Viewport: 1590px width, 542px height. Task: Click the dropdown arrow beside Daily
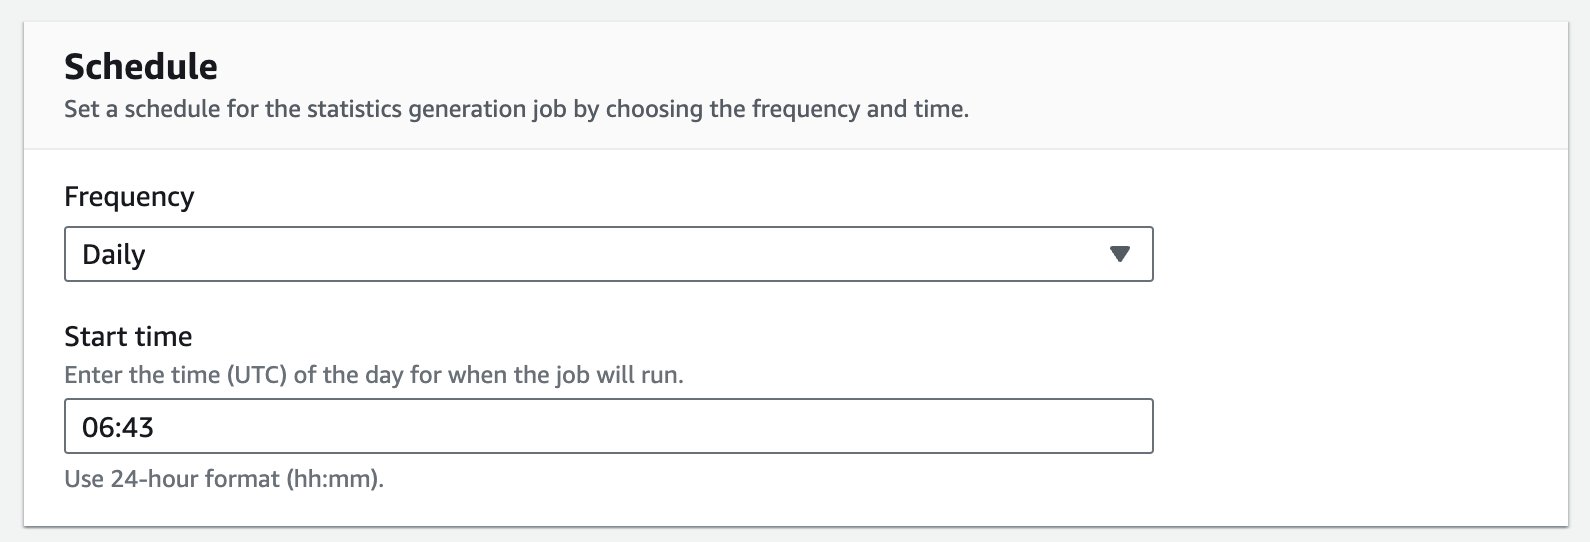1120,254
